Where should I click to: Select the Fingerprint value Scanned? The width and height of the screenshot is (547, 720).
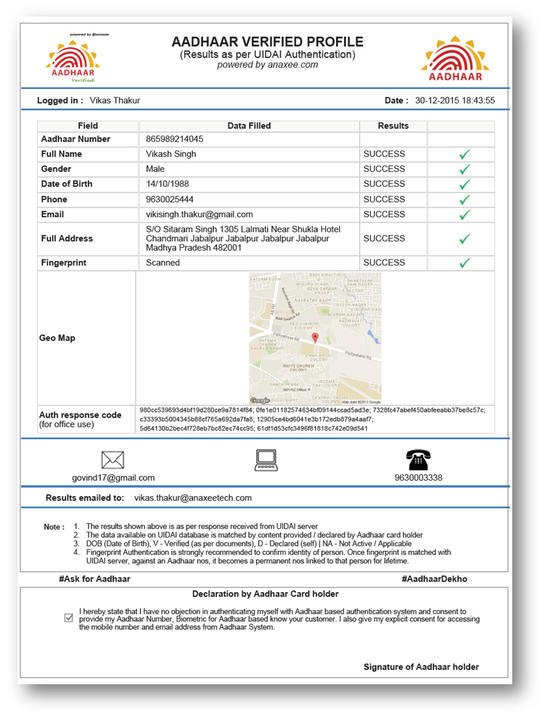[x=163, y=263]
